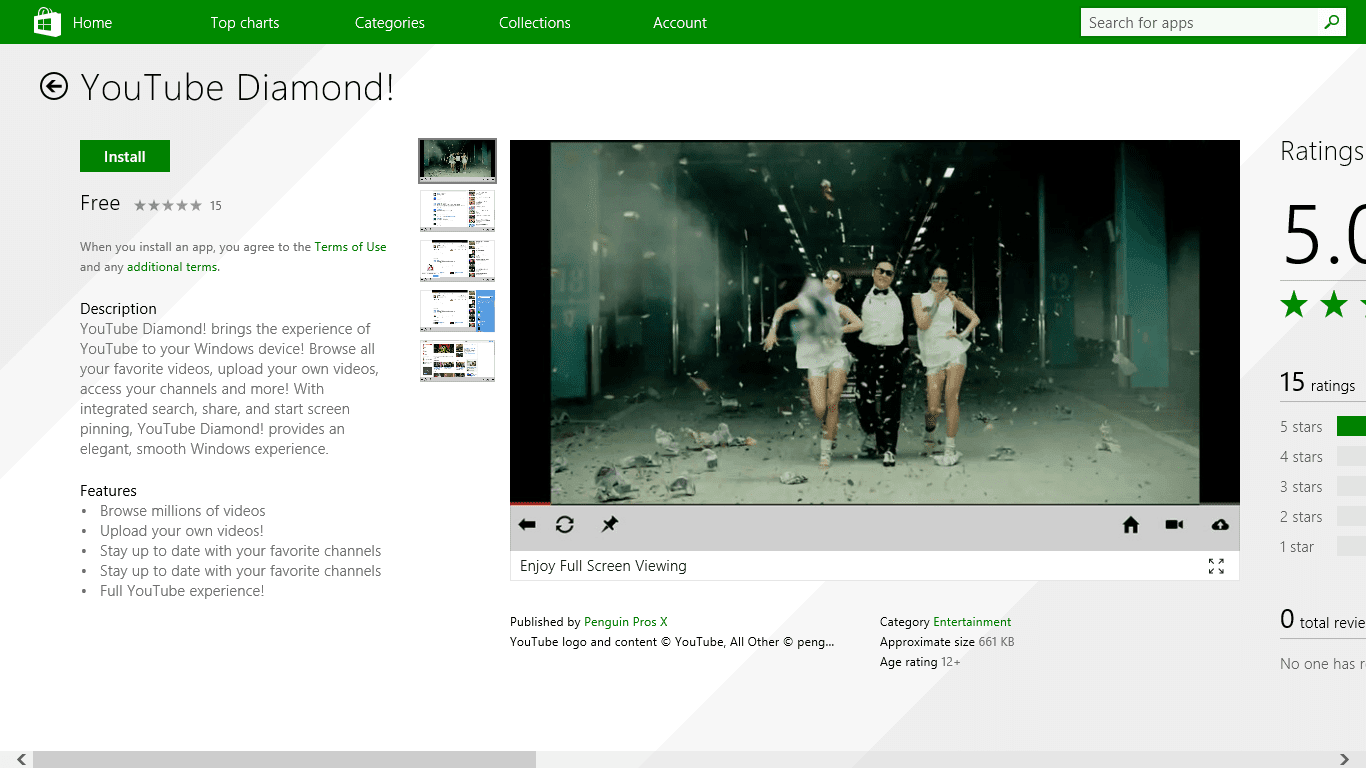
Task: Click the 2 stars rating row
Action: [1322, 517]
